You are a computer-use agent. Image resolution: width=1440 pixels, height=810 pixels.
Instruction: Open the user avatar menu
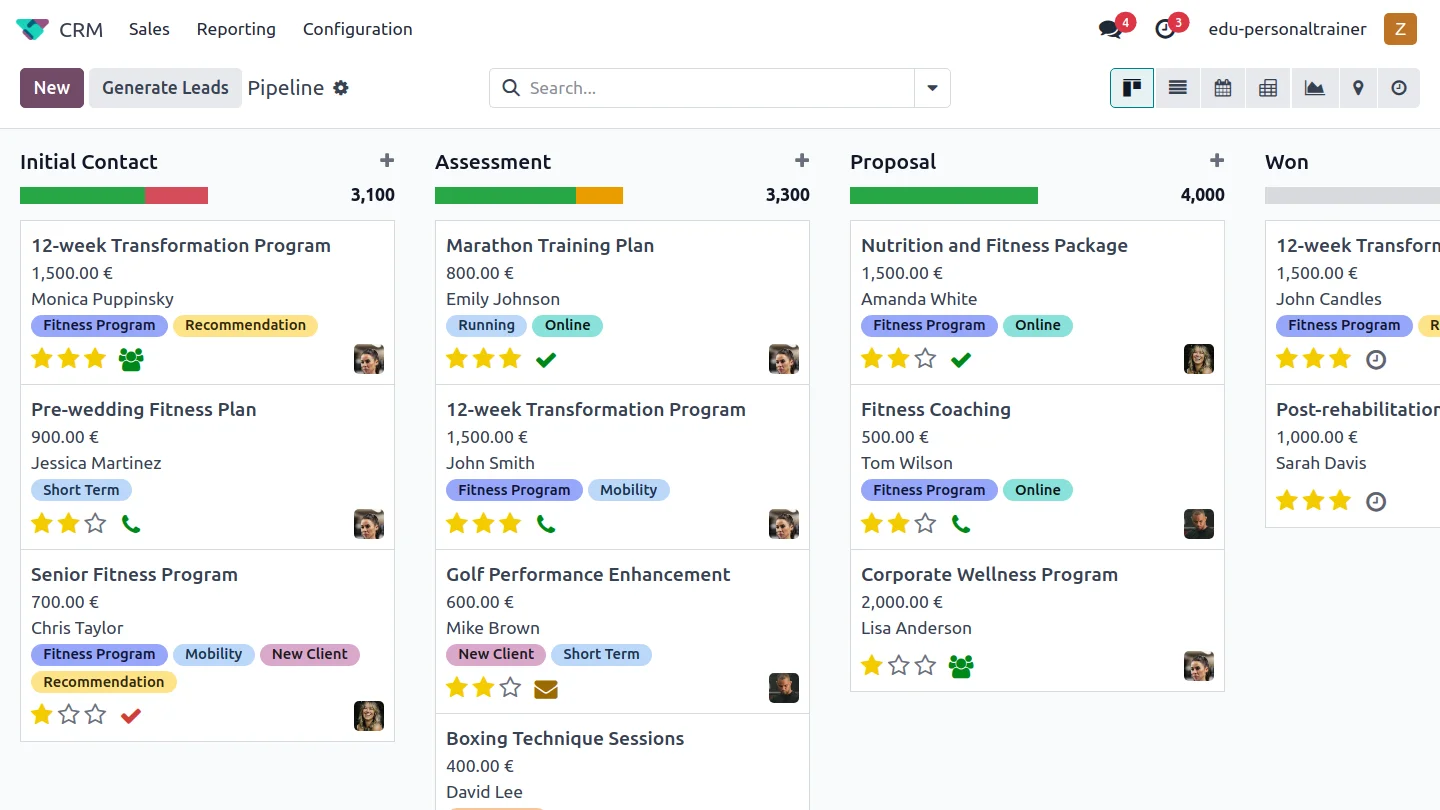pyautogui.click(x=1400, y=29)
